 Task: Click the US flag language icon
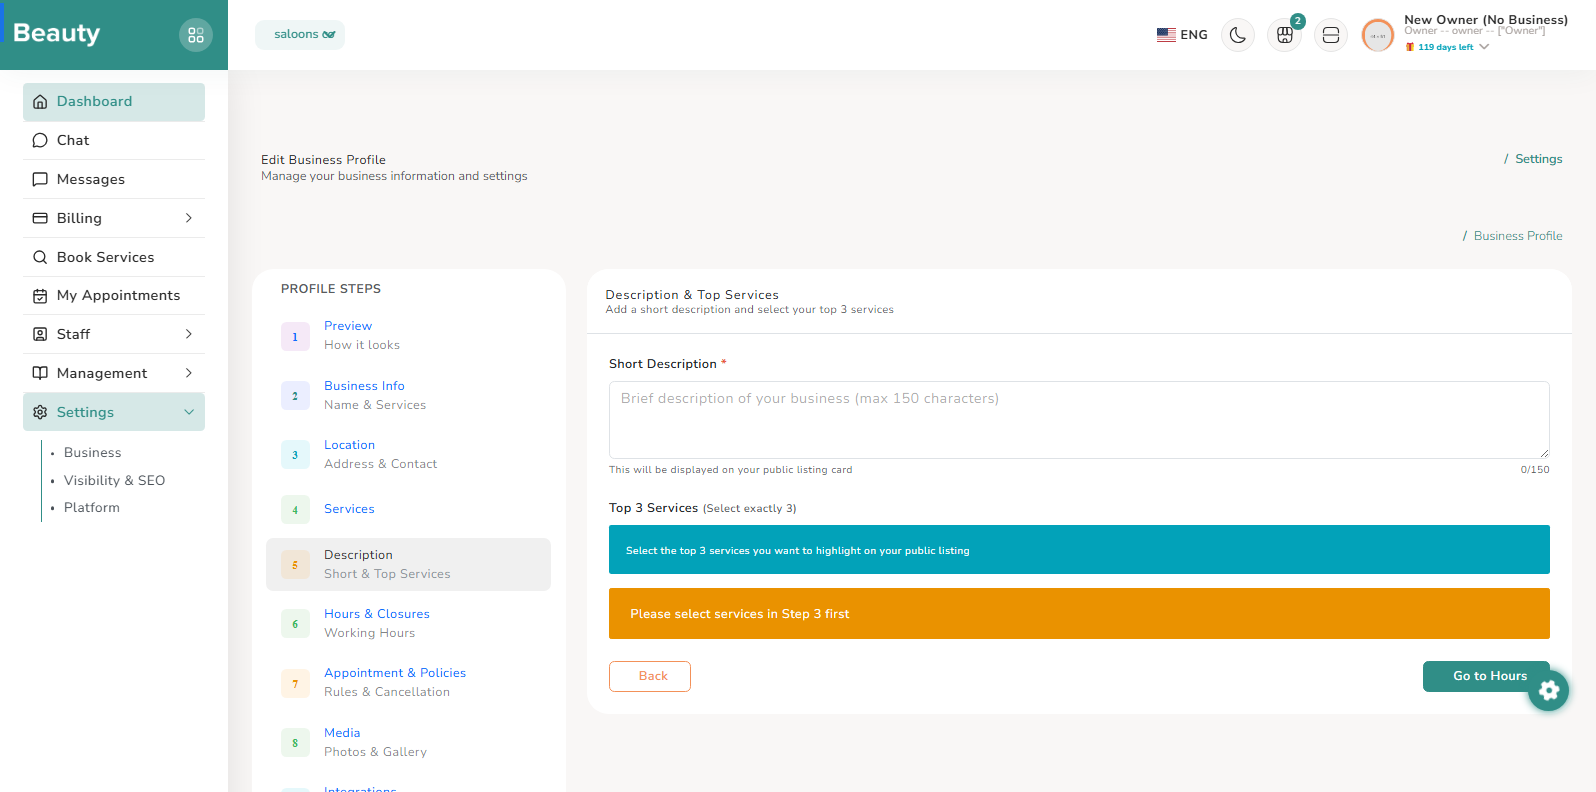click(1166, 35)
